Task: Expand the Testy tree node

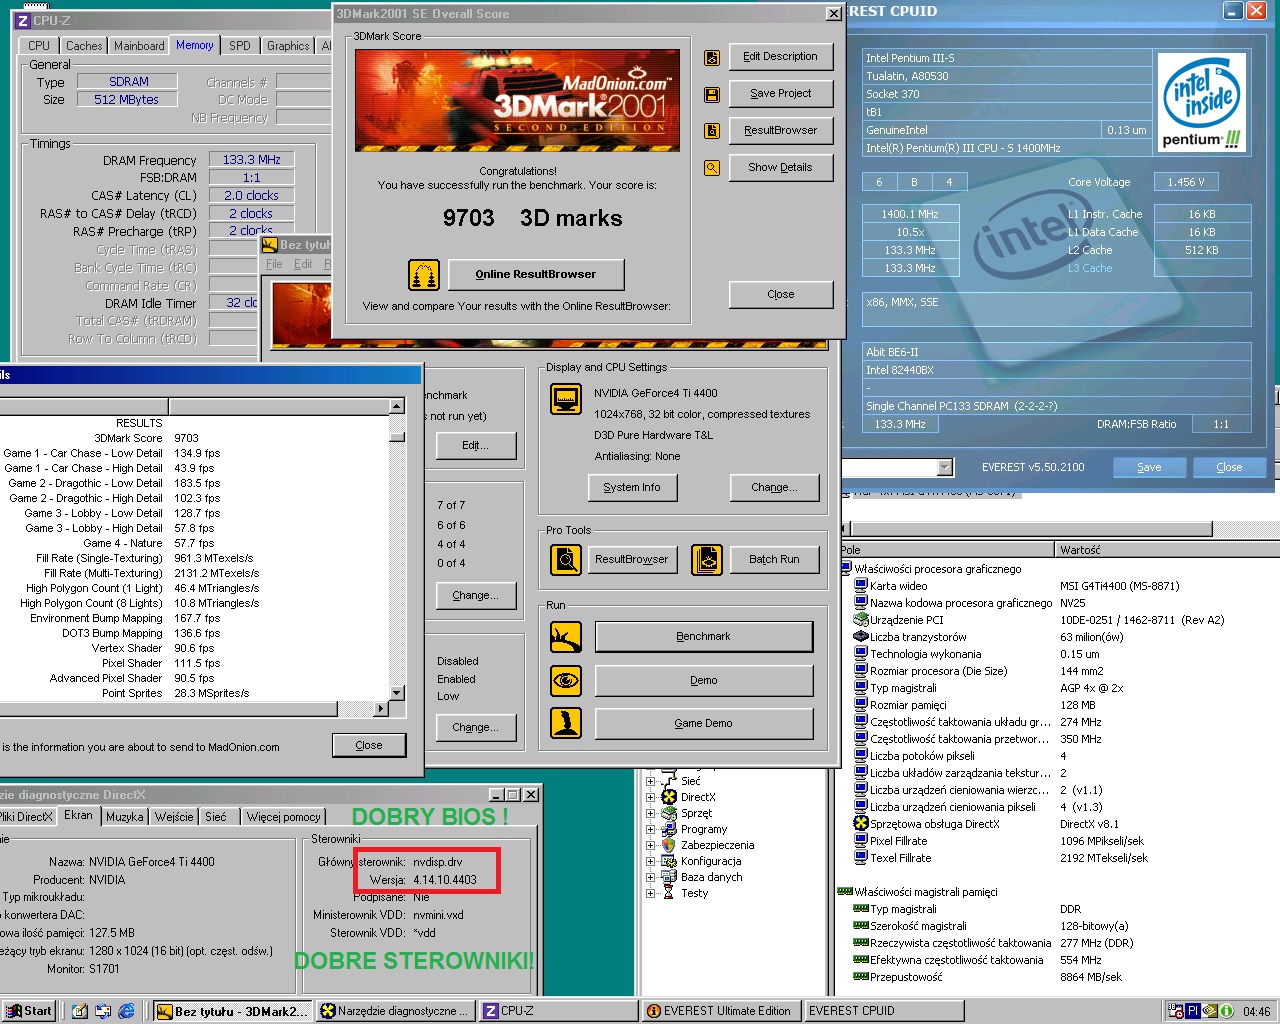Action: pyautogui.click(x=650, y=893)
